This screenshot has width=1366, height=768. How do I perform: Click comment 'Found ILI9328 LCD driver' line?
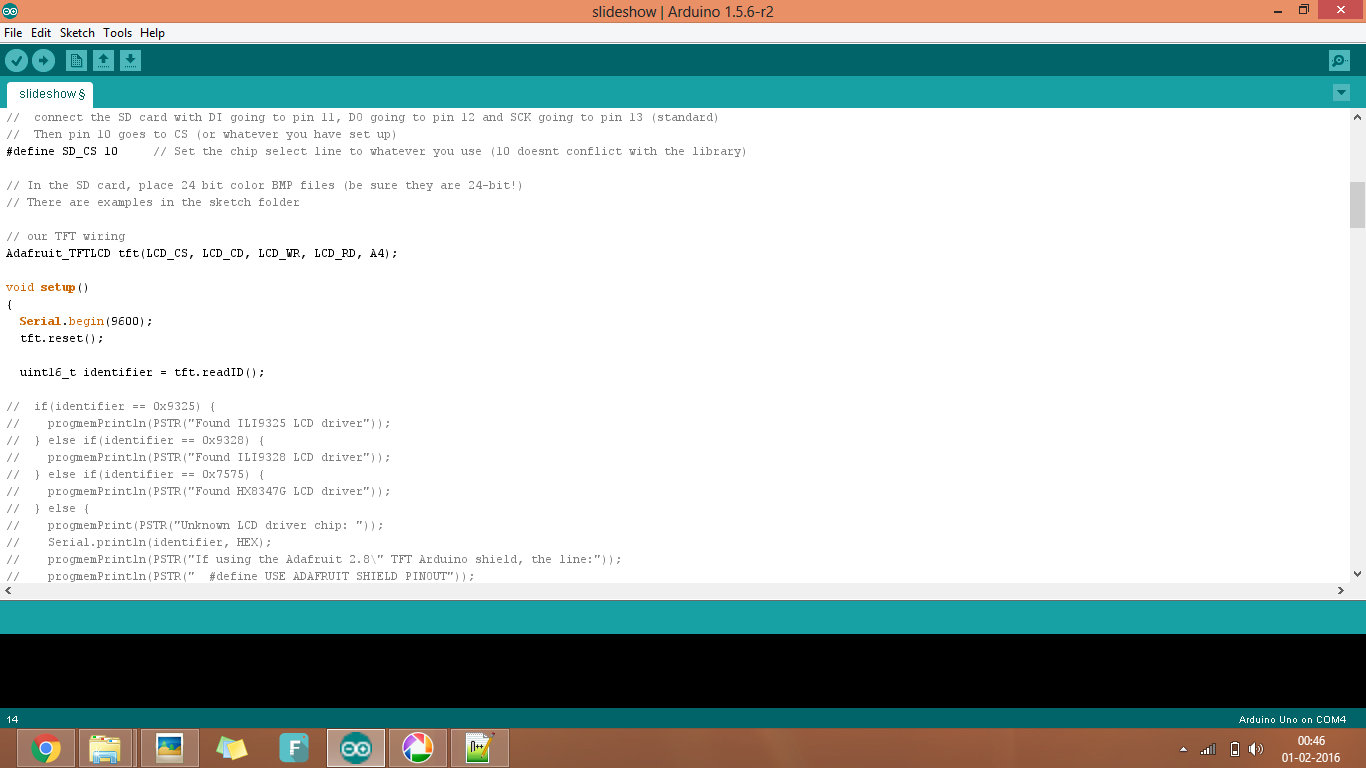pos(198,457)
